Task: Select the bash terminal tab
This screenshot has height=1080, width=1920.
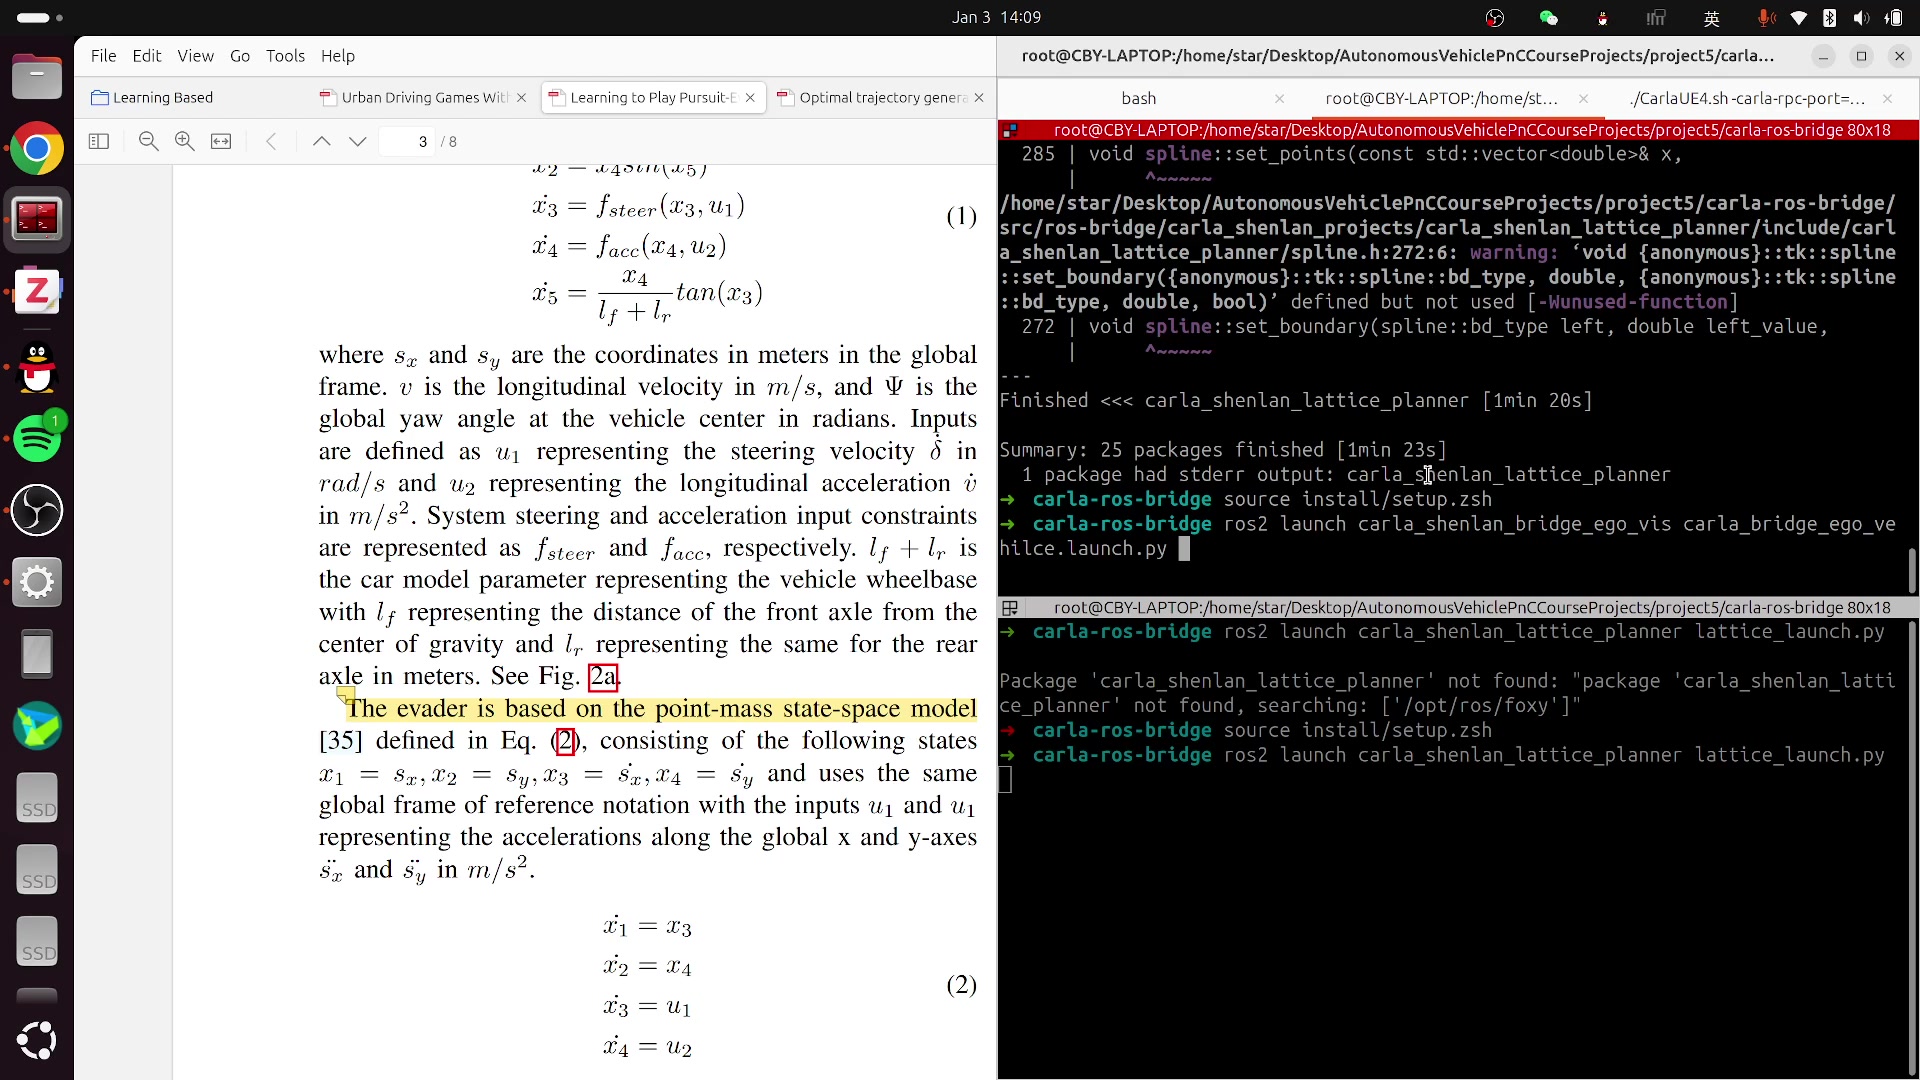Action: (x=1138, y=98)
